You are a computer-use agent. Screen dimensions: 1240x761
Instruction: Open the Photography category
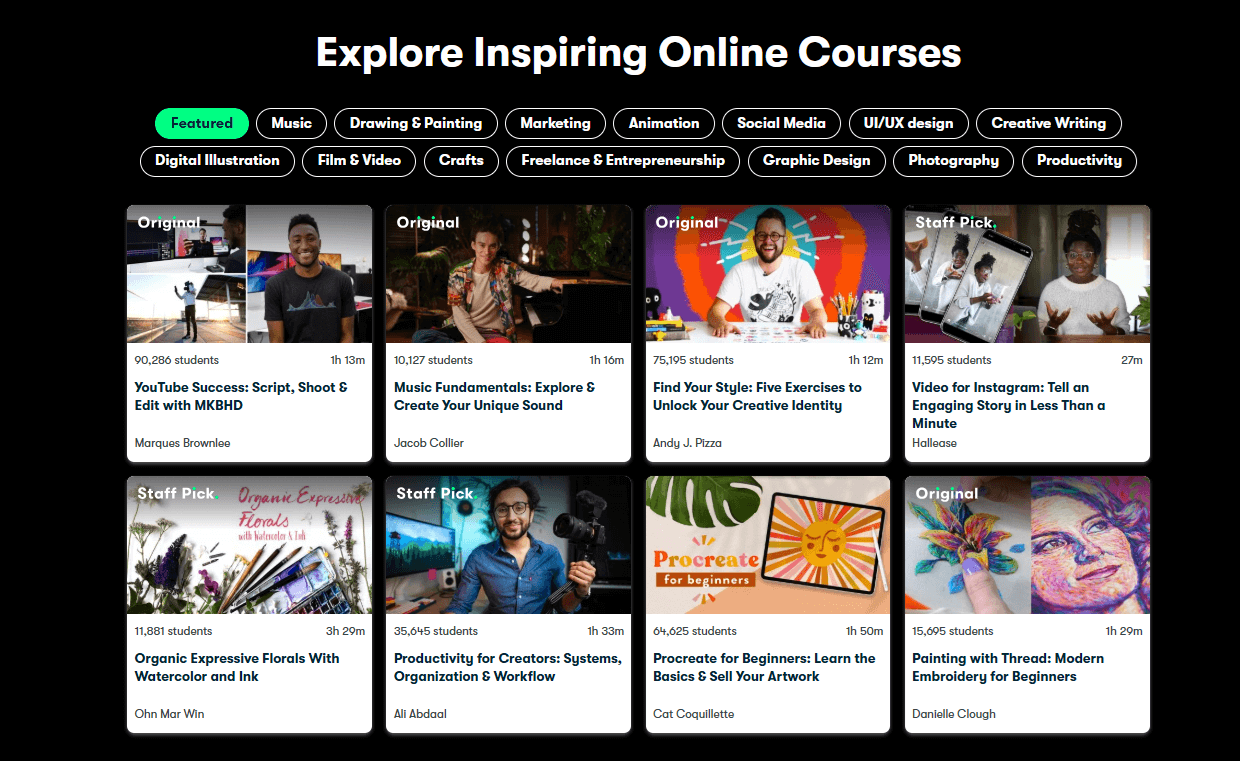(953, 160)
